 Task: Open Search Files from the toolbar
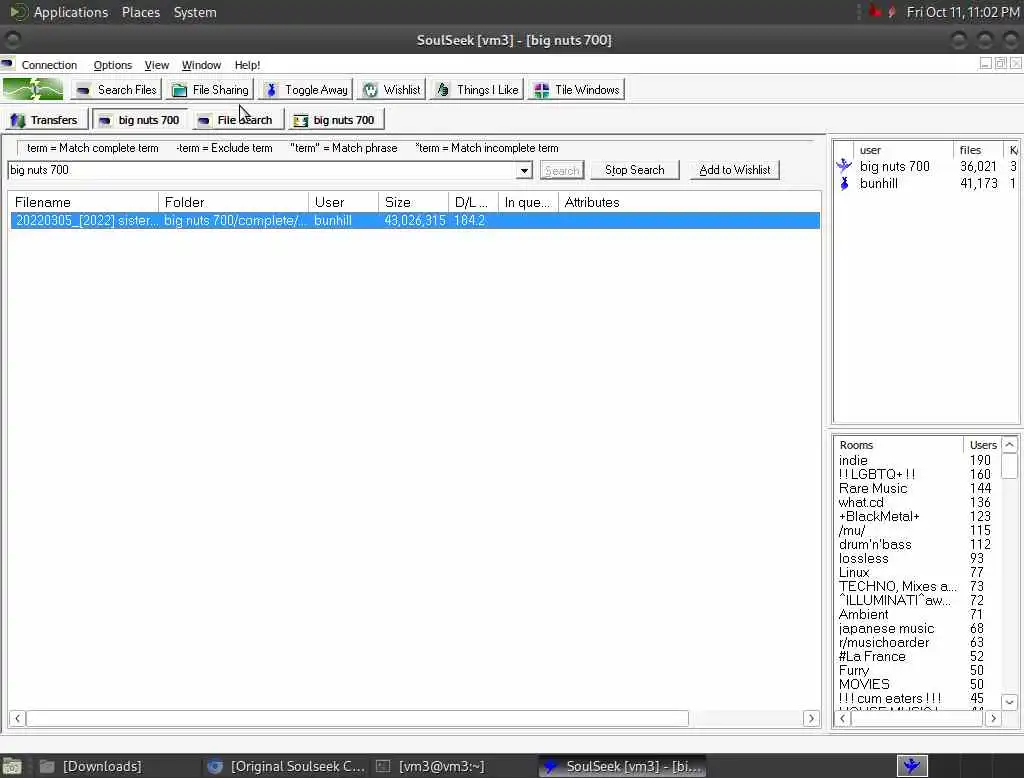(x=116, y=89)
